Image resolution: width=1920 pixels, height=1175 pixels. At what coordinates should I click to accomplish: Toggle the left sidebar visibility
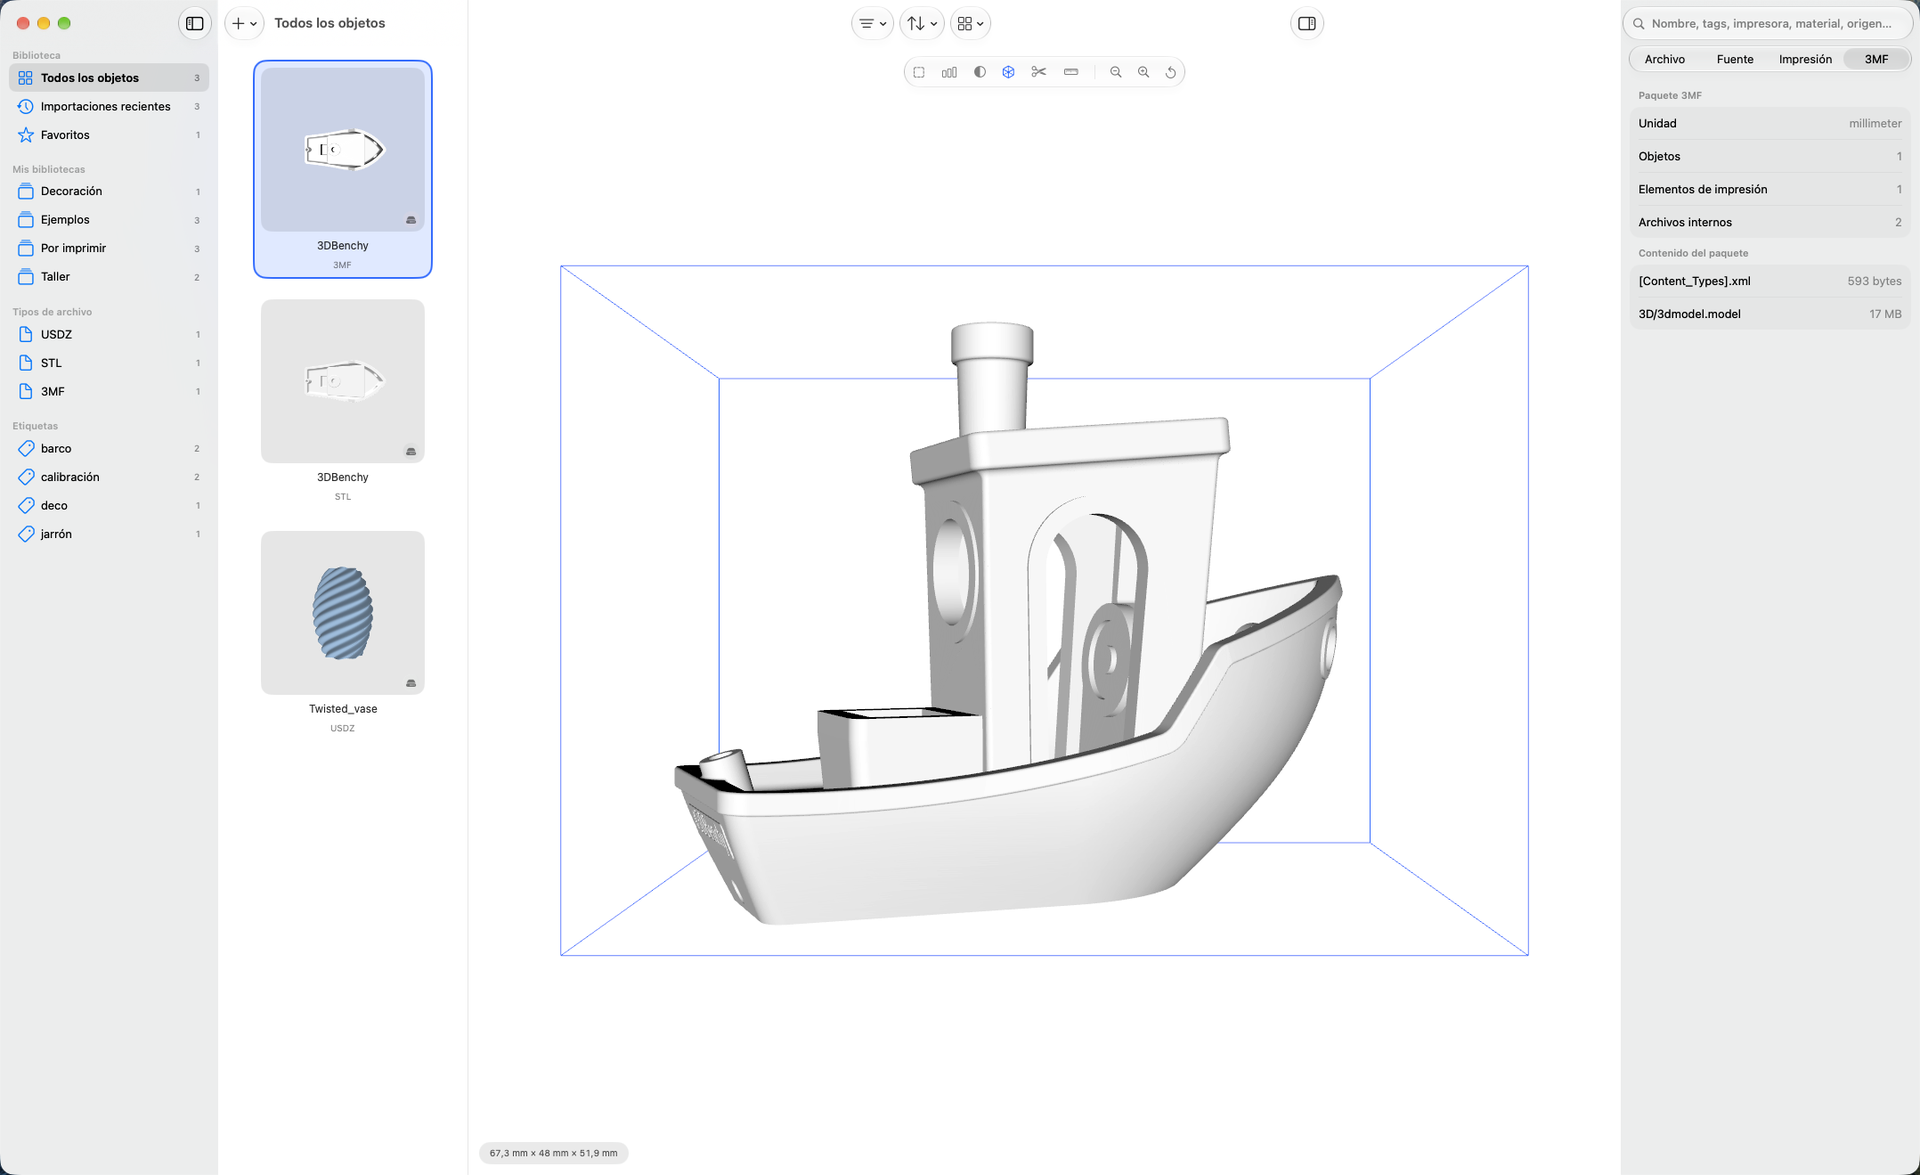195,23
